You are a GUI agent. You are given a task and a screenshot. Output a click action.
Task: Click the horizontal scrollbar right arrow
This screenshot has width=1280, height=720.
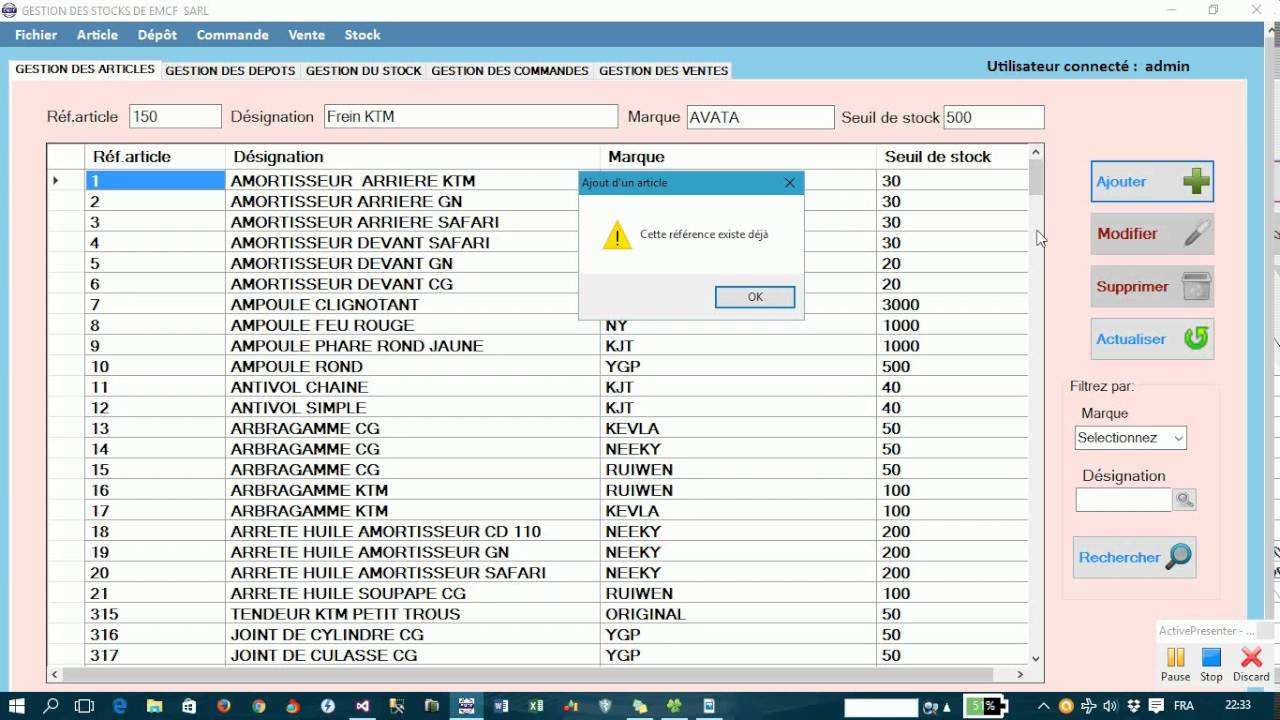(x=1020, y=675)
